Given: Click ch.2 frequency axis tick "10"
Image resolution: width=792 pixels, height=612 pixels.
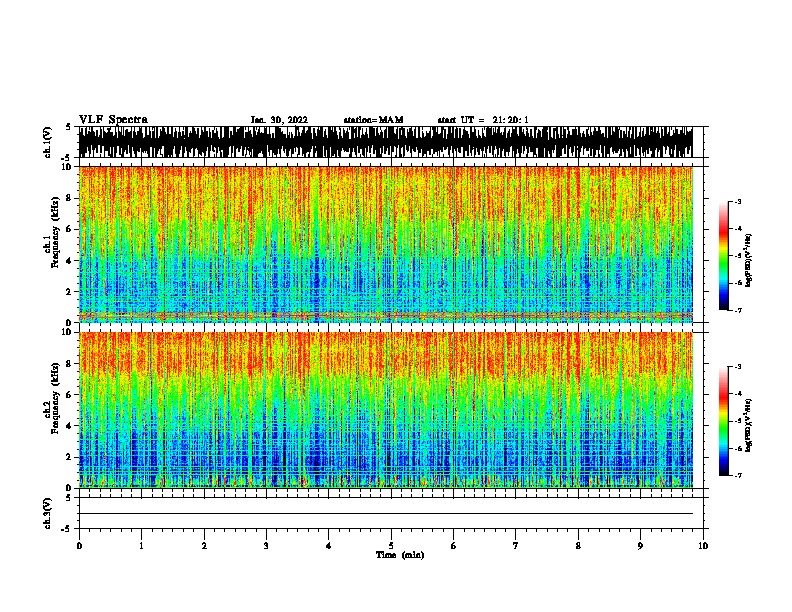Looking at the screenshot, I should 68,332.
